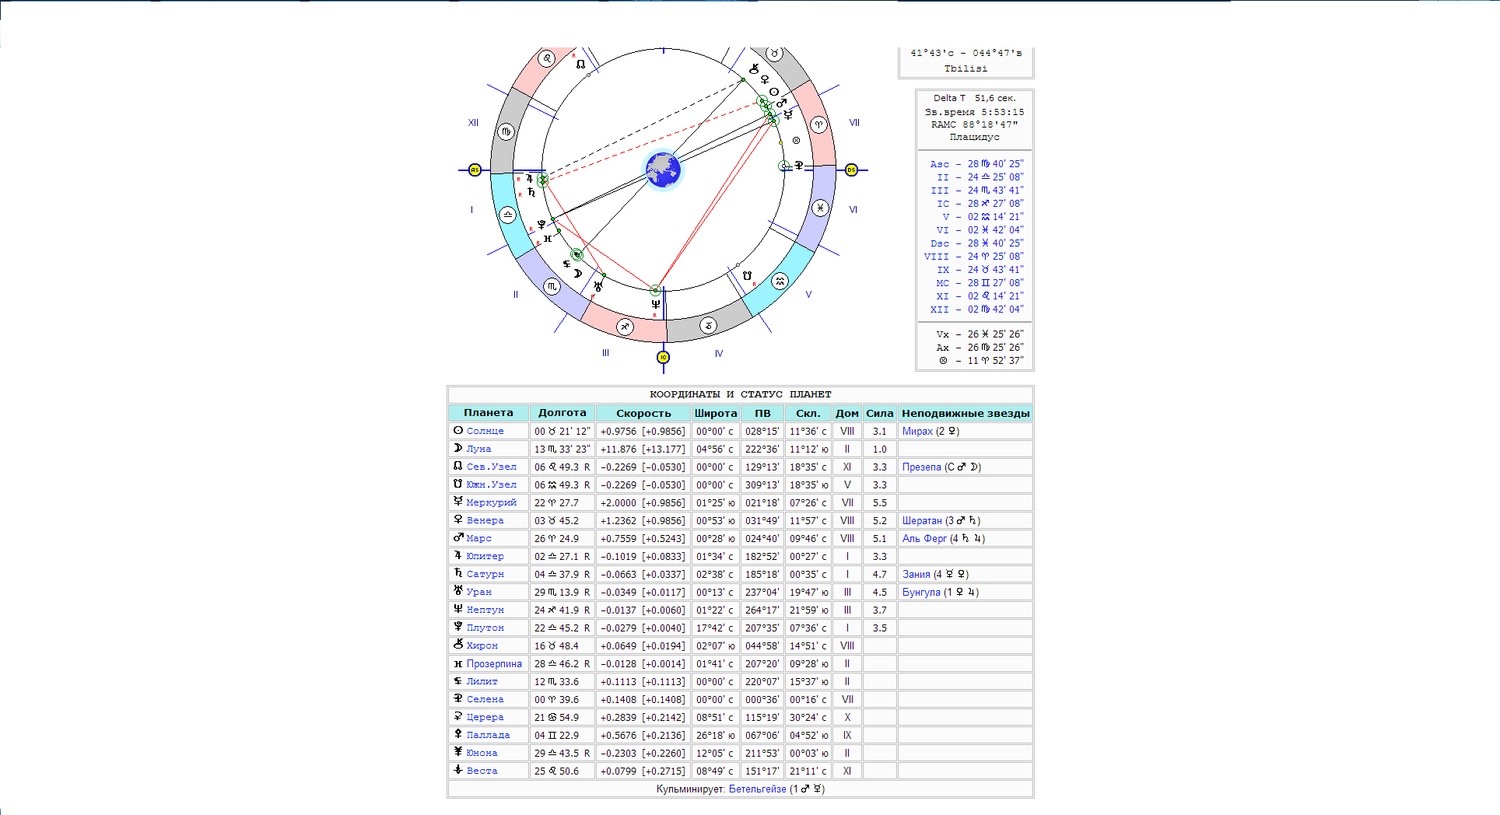Open the Солнце planet link
Image resolution: width=1500 pixels, height=815 pixels.
tap(485, 431)
